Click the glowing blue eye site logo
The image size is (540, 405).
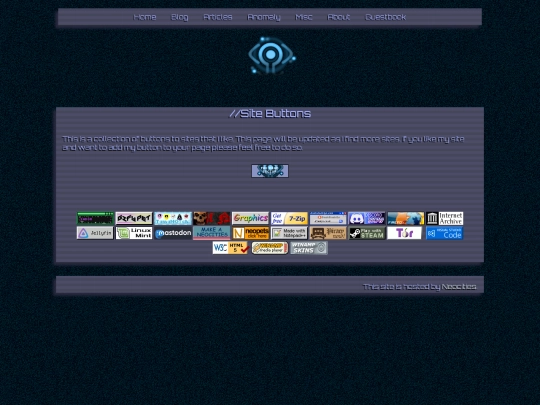pos(271,55)
